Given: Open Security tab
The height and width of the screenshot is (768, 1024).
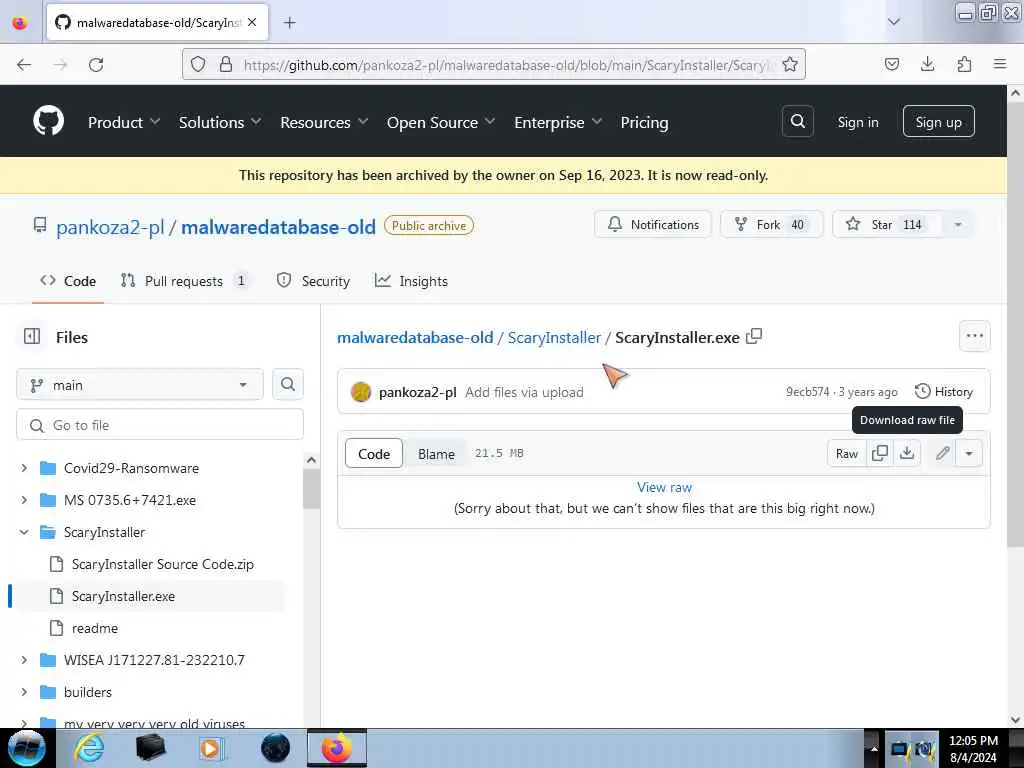Looking at the screenshot, I should [x=313, y=281].
